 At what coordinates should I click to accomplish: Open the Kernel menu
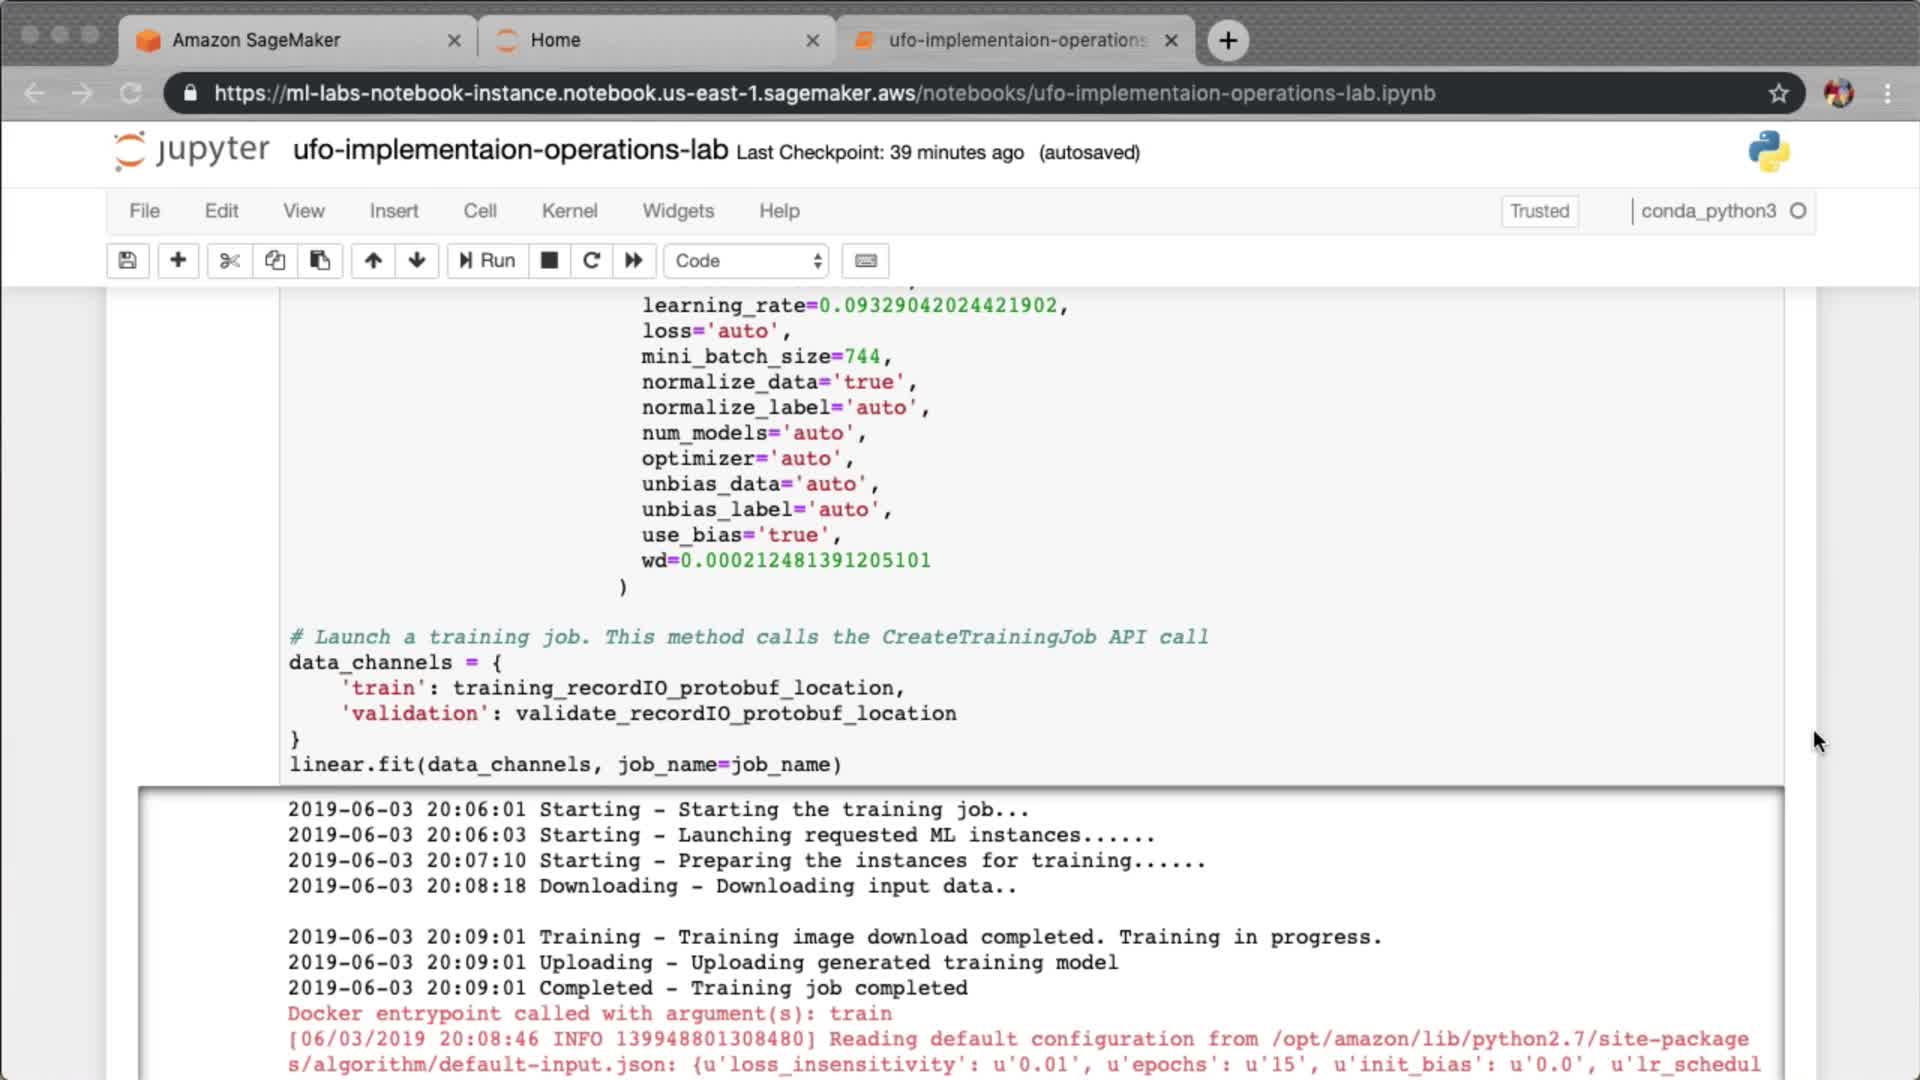(569, 211)
